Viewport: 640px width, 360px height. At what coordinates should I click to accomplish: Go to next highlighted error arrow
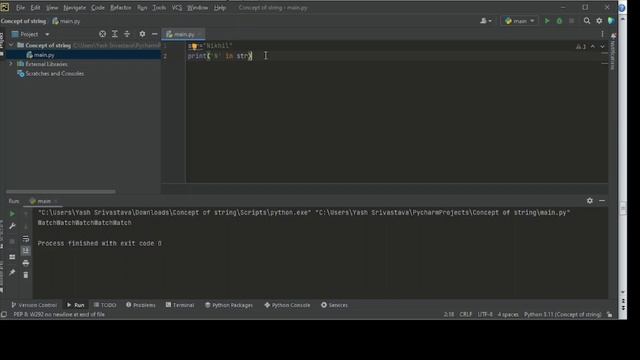(602, 47)
